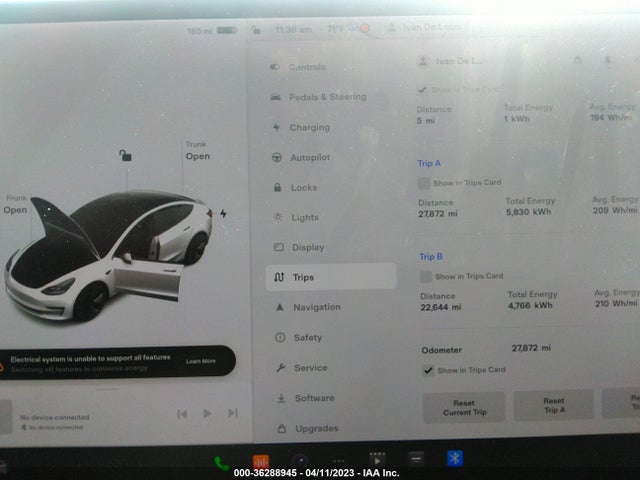Tap the 11:38 am clock
This screenshot has width=640, height=480.
293,29
